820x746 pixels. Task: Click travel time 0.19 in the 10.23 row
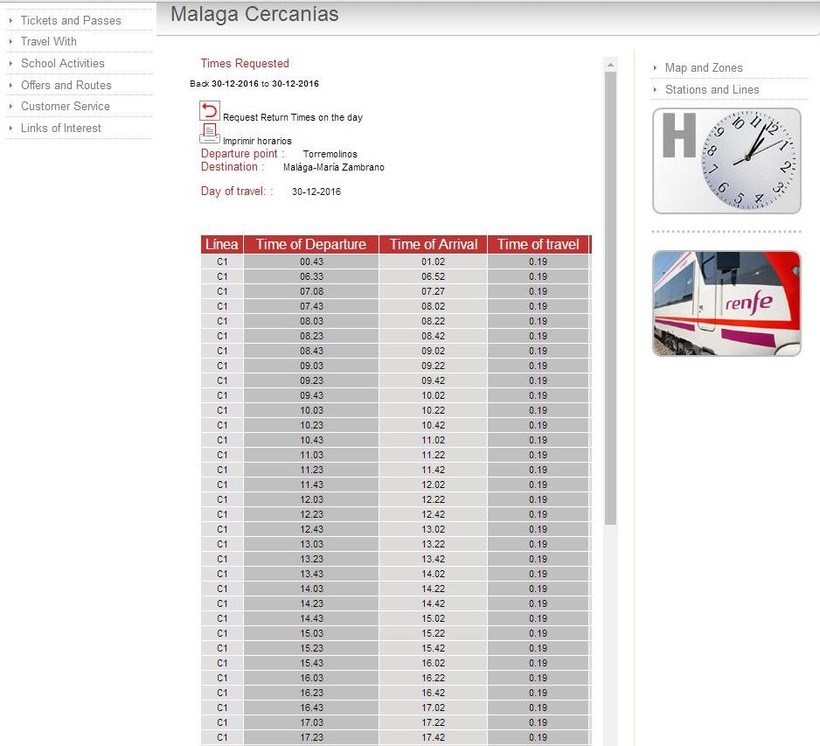(538, 425)
